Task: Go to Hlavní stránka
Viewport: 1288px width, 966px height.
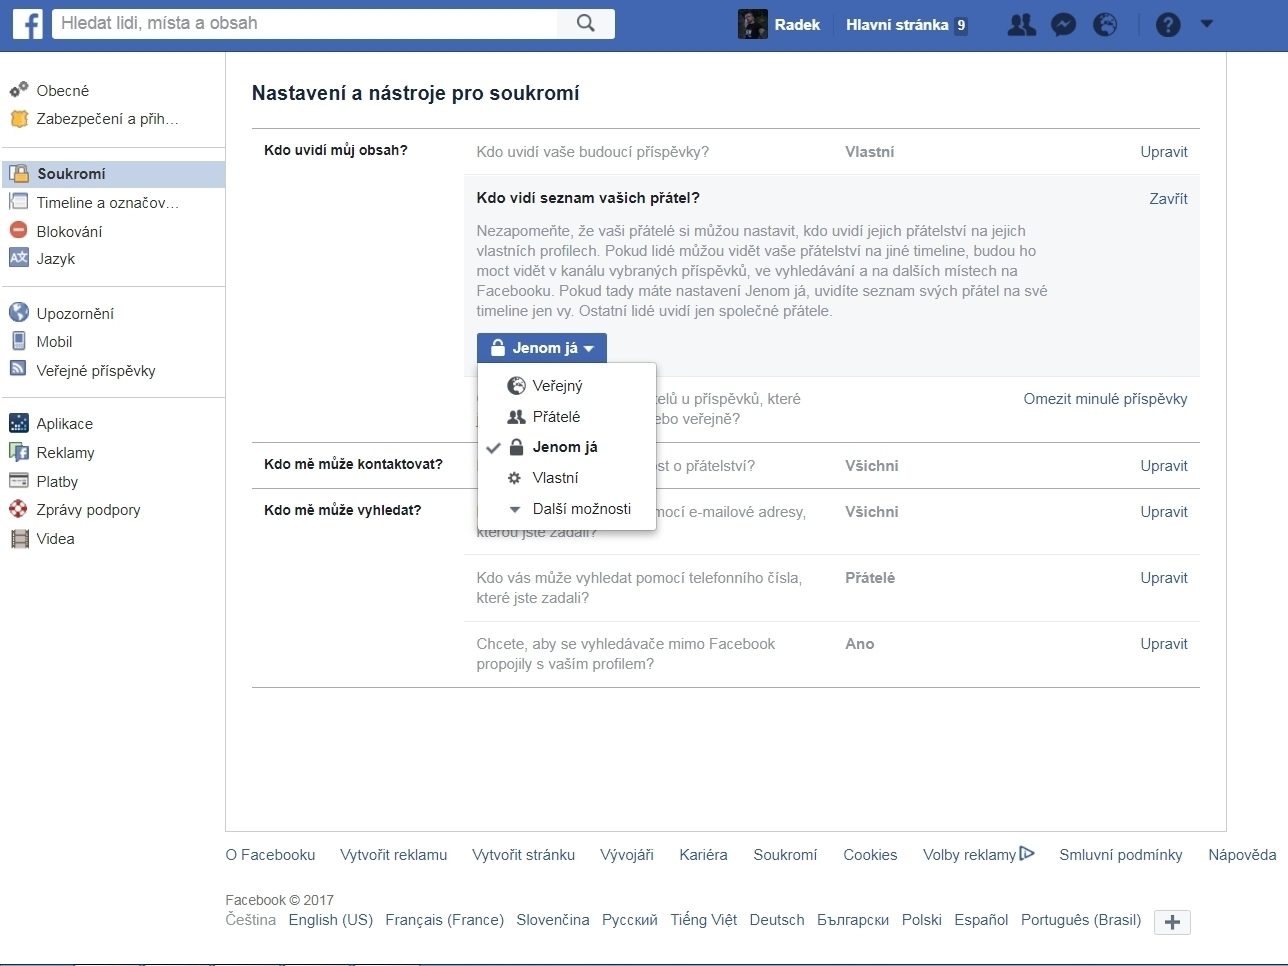Action: pos(897,25)
